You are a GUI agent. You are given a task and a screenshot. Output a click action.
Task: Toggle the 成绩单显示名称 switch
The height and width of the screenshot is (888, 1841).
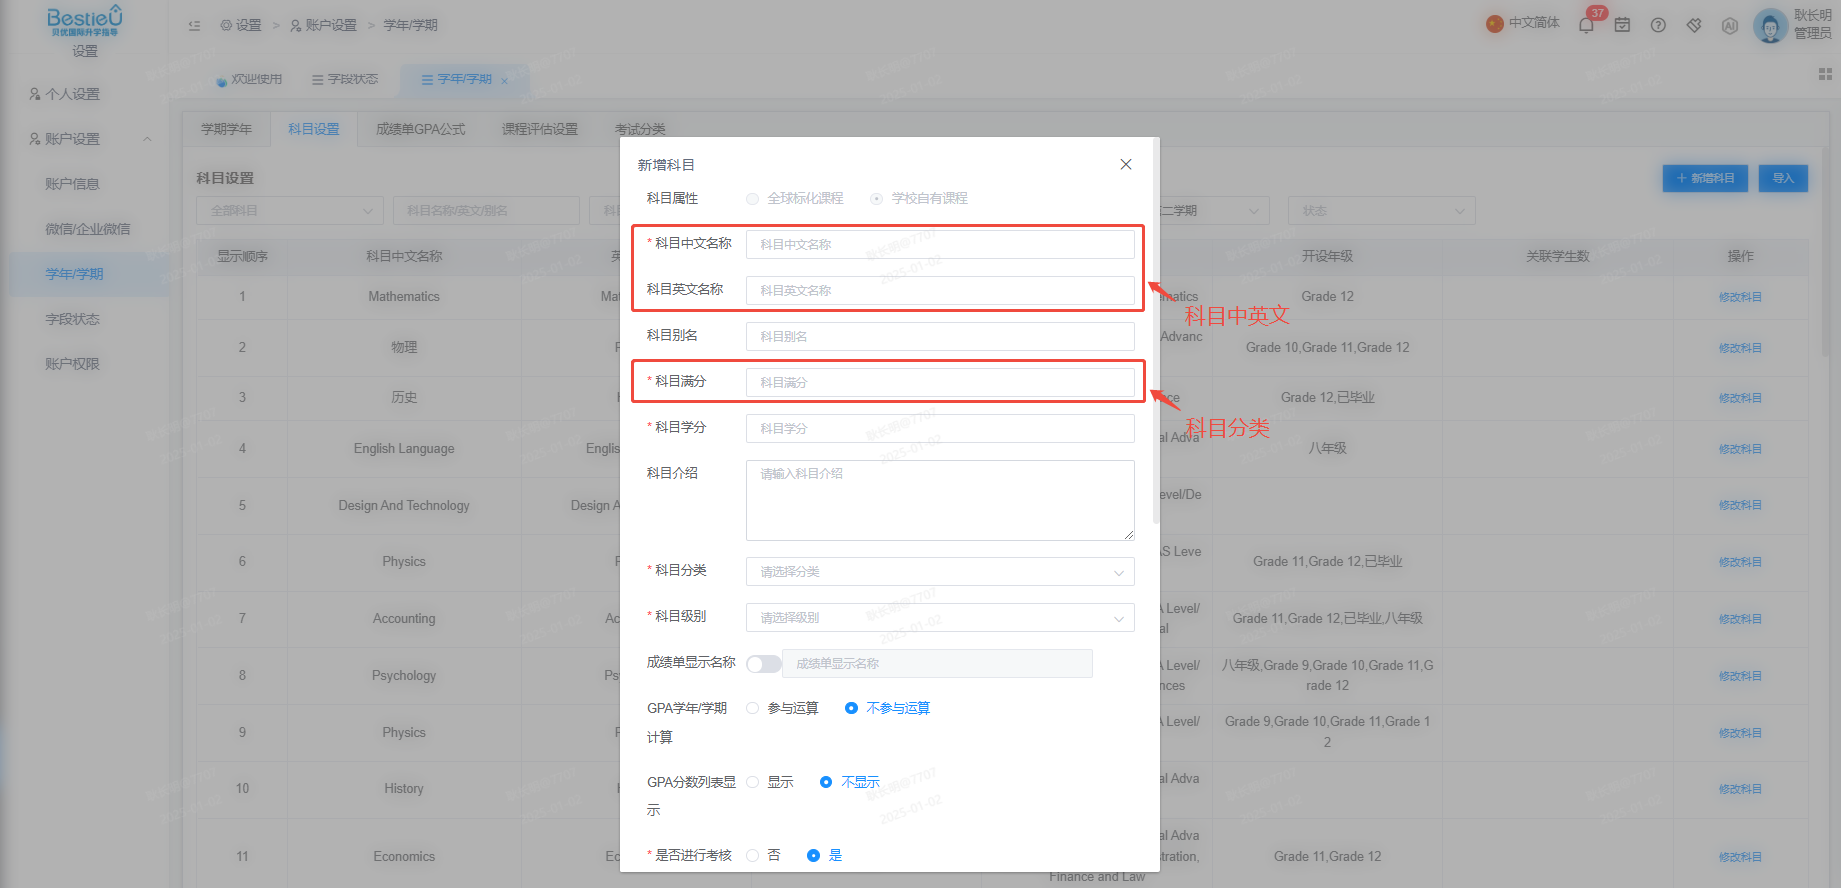pos(764,664)
